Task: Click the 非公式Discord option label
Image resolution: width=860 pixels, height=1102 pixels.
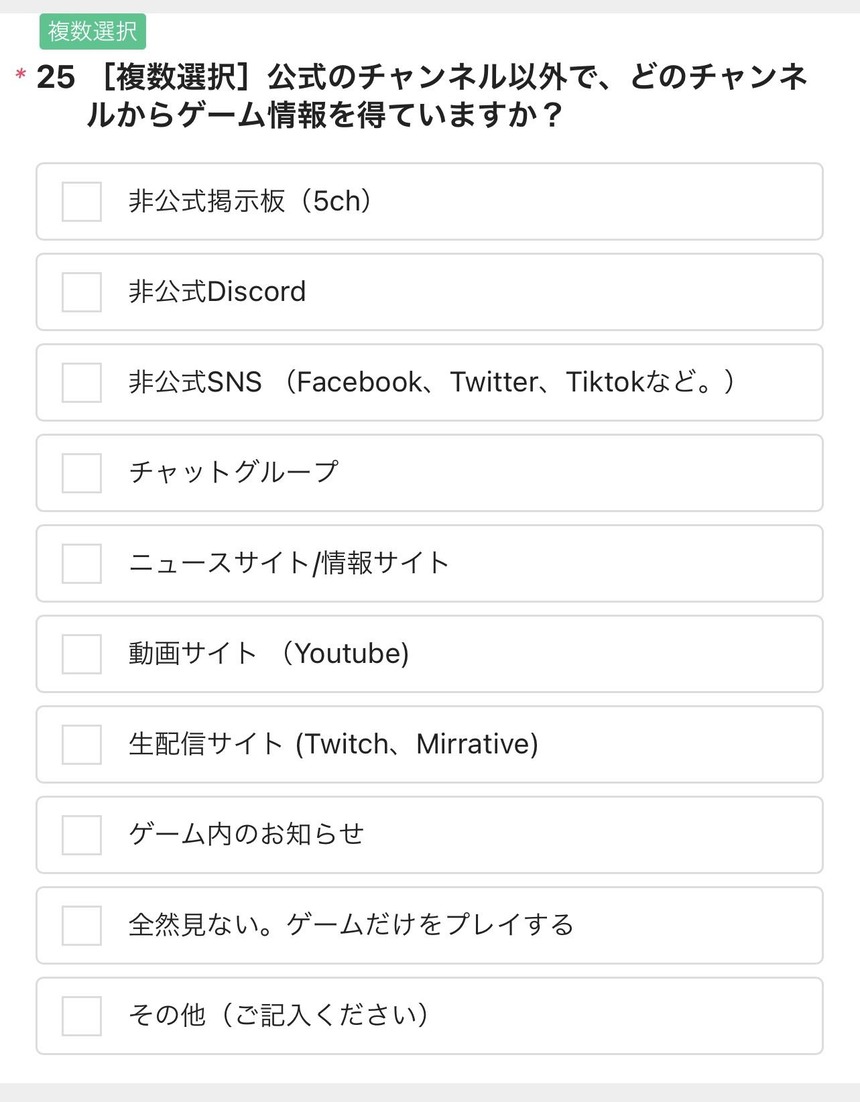Action: pyautogui.click(x=217, y=292)
